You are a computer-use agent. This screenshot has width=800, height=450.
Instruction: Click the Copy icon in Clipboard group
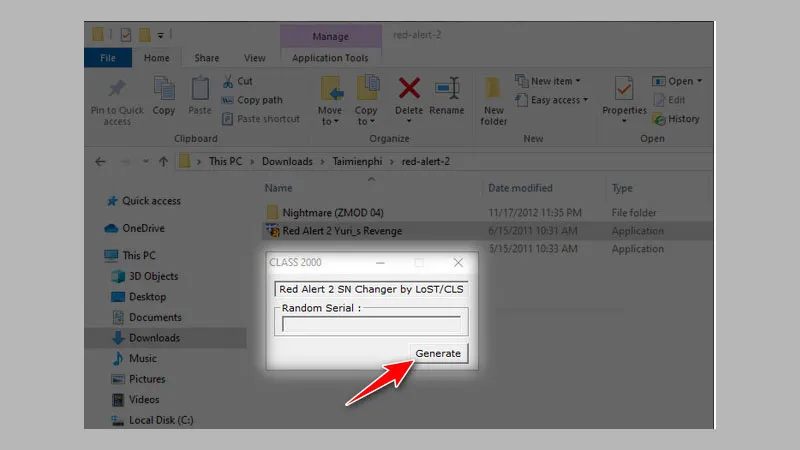164,92
